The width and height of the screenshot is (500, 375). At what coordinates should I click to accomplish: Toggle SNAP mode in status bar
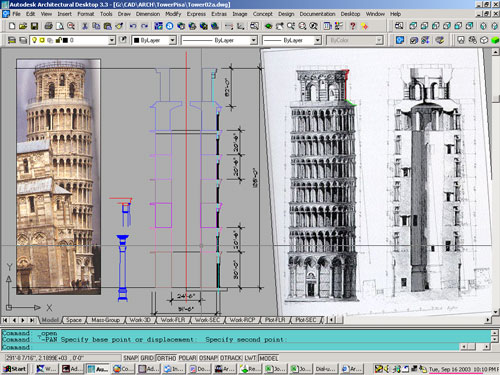coord(130,358)
